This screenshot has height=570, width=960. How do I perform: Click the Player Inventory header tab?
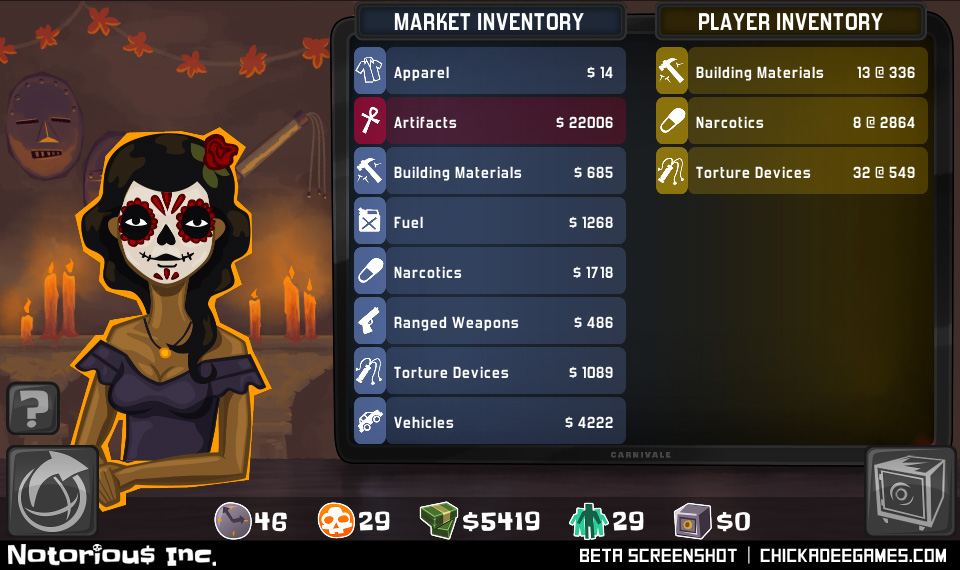pos(790,21)
